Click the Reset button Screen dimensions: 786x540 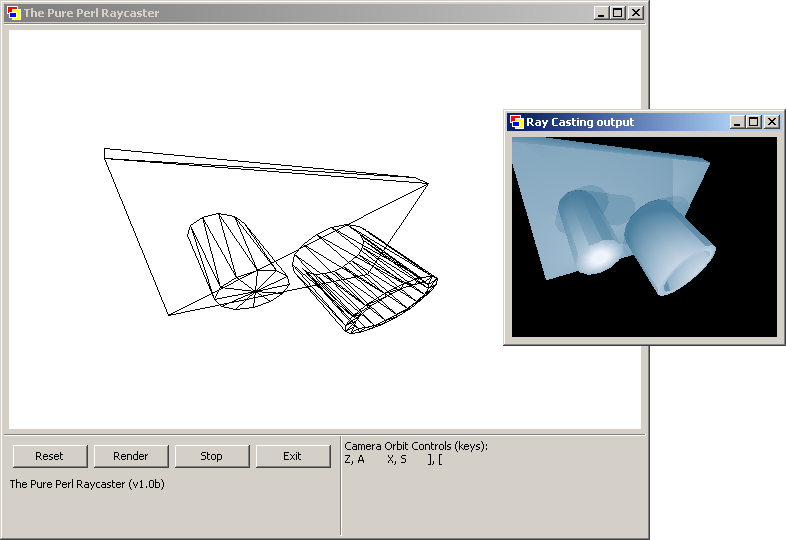tap(50, 456)
